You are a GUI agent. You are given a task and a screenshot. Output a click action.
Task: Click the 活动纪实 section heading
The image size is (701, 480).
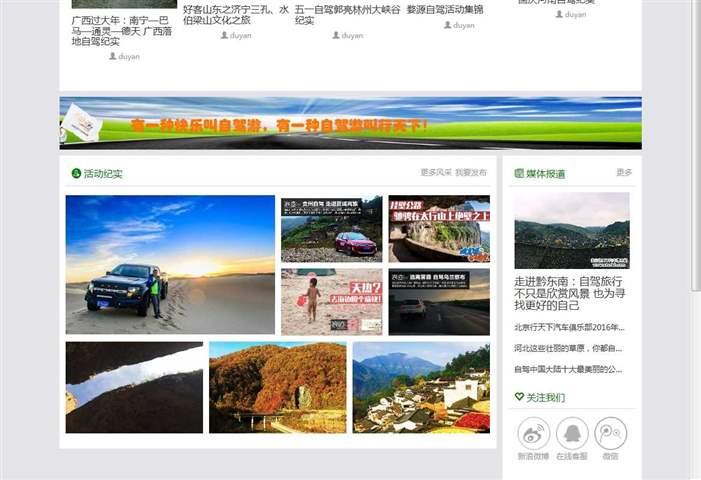pyautogui.click(x=103, y=173)
